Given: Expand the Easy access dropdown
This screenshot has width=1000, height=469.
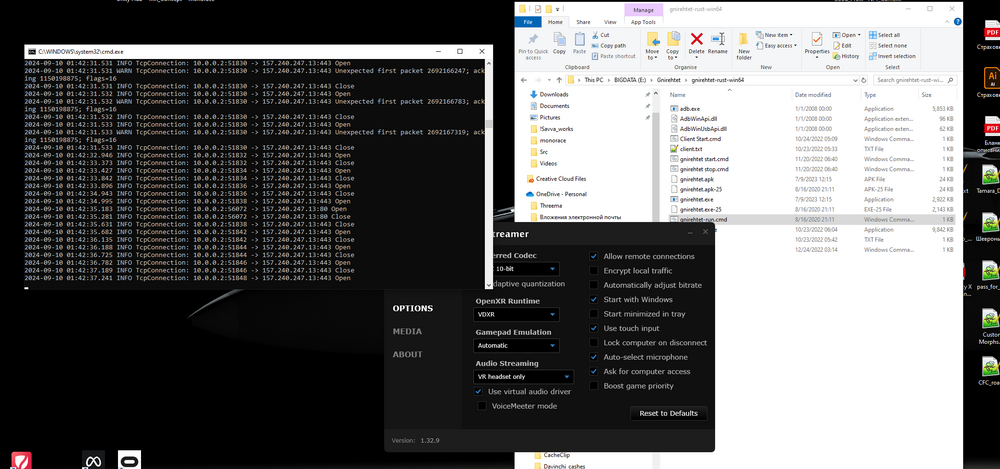Looking at the screenshot, I should pos(777,46).
